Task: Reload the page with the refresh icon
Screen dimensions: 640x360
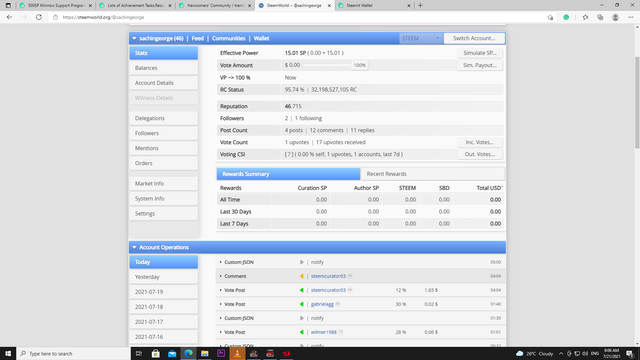Action: 39,17
